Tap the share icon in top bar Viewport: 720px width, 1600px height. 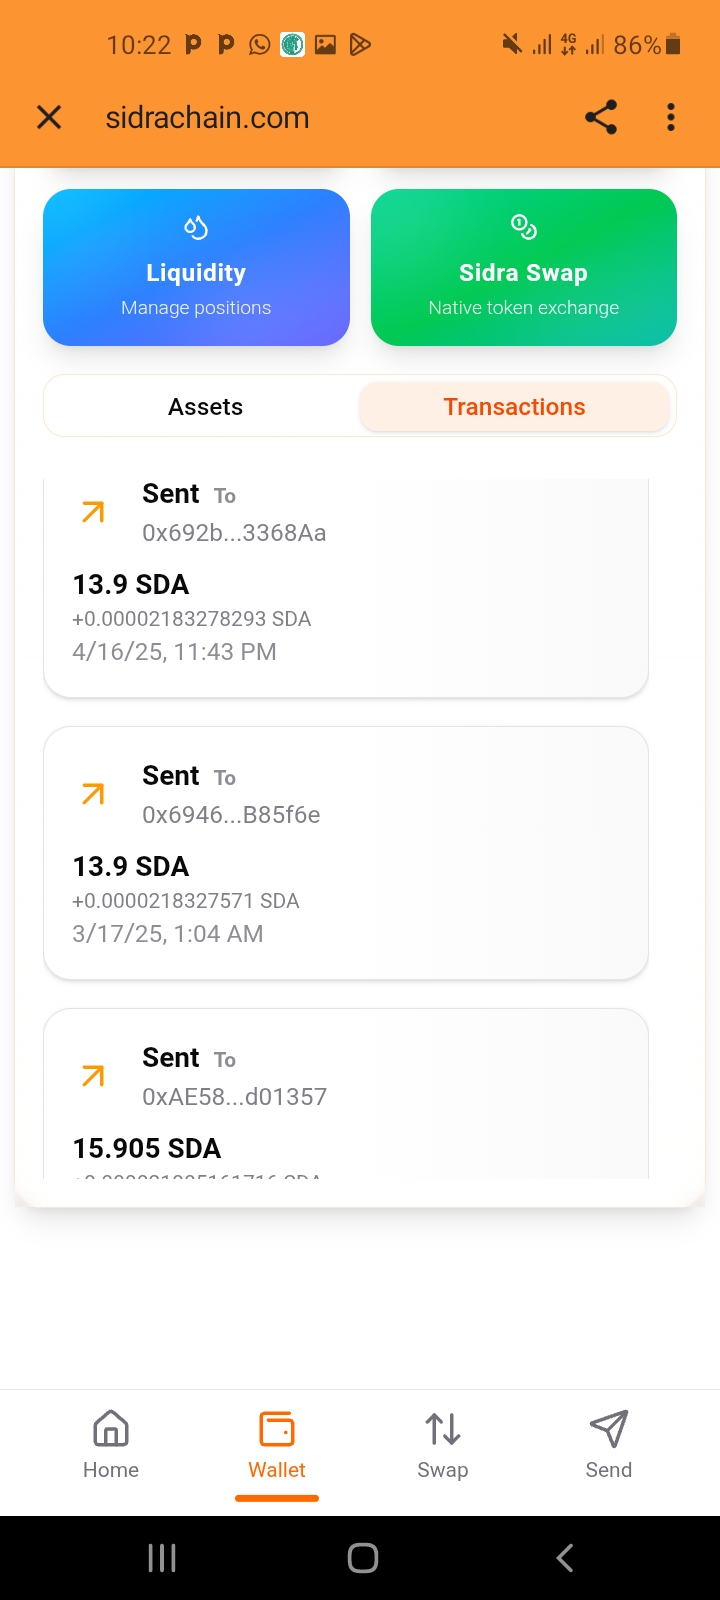pyautogui.click(x=601, y=117)
